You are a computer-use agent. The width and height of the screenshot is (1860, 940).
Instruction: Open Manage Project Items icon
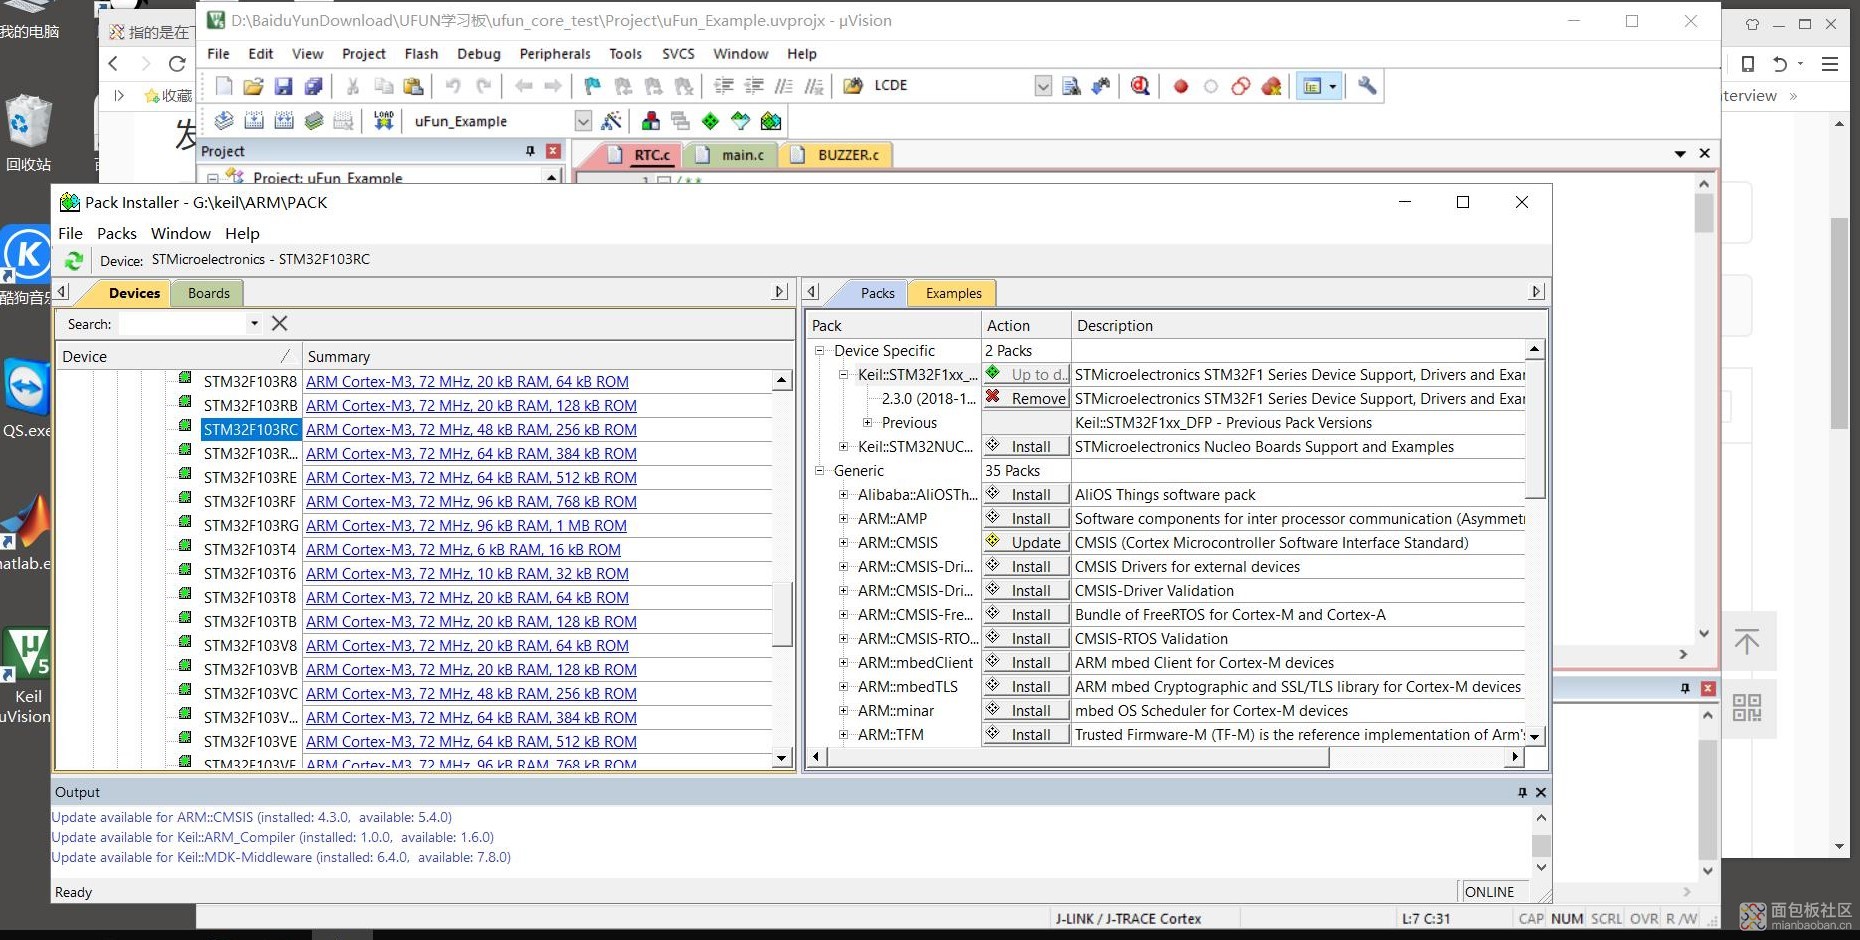[651, 121]
